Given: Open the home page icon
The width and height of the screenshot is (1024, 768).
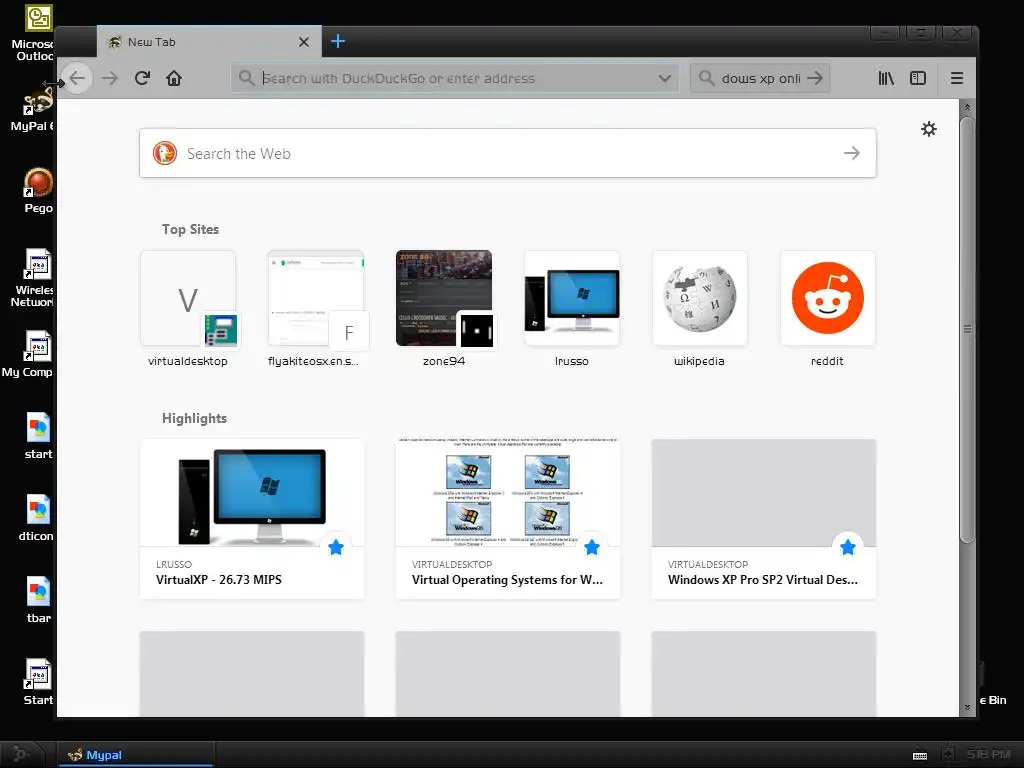Looking at the screenshot, I should click(x=174, y=78).
